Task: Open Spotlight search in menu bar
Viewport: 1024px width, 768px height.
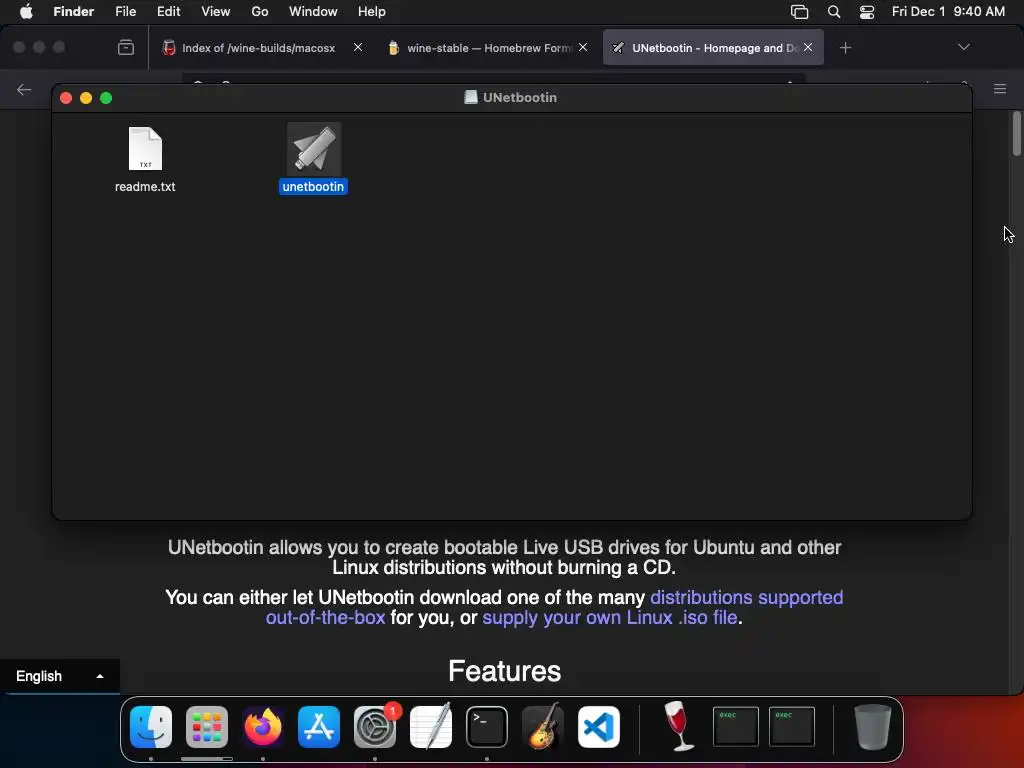Action: pyautogui.click(x=834, y=12)
